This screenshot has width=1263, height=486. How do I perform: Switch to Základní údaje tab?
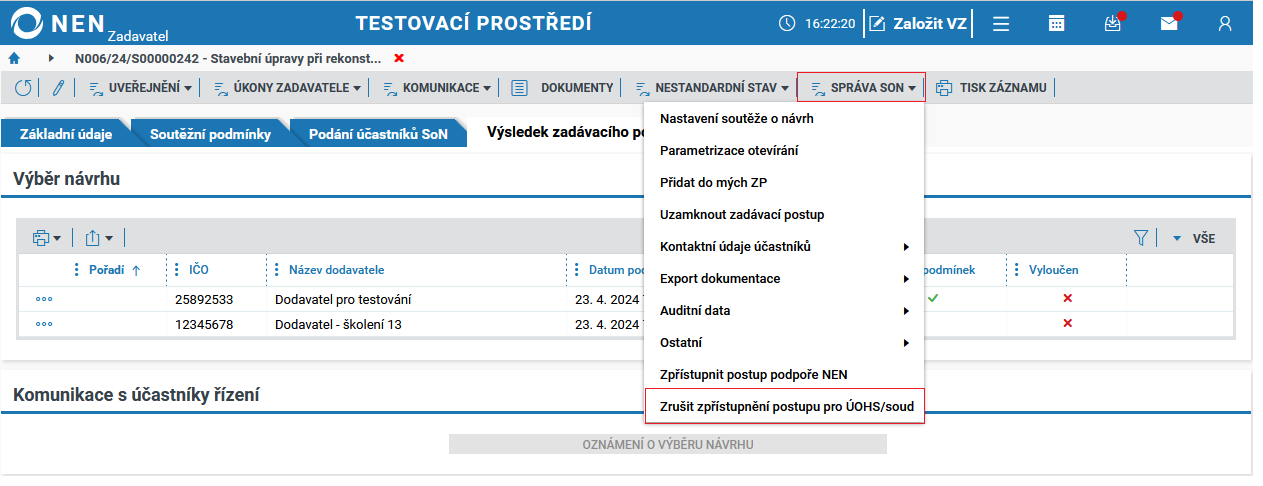[x=66, y=133]
